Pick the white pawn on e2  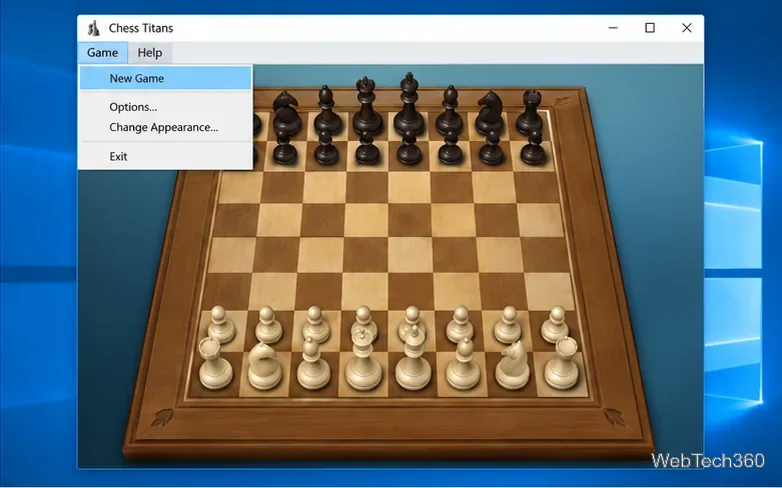pyautogui.click(x=411, y=318)
